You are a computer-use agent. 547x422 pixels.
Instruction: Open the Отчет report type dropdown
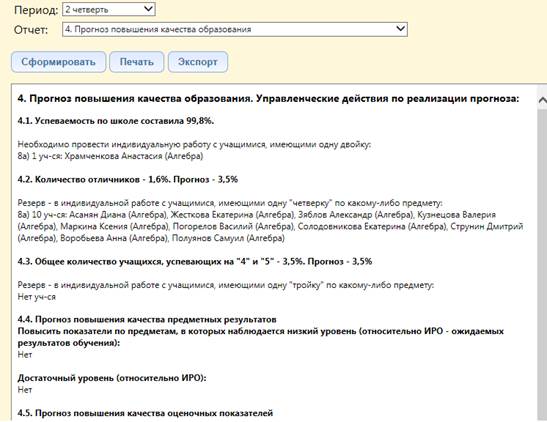(x=235, y=29)
